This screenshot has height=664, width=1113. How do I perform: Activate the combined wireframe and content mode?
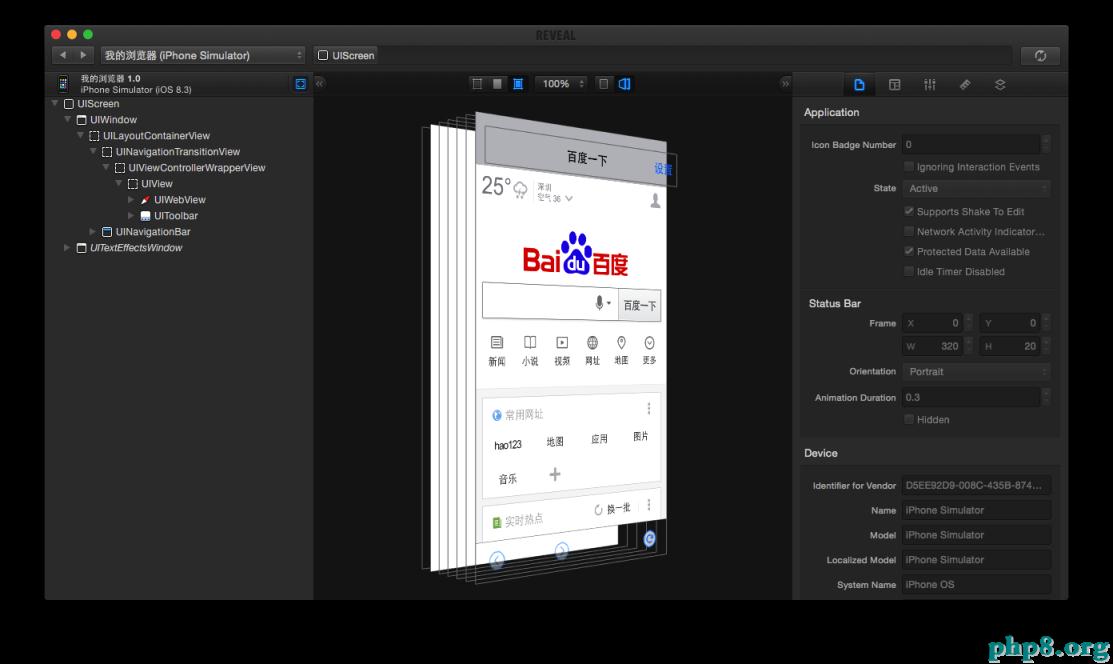coord(517,84)
